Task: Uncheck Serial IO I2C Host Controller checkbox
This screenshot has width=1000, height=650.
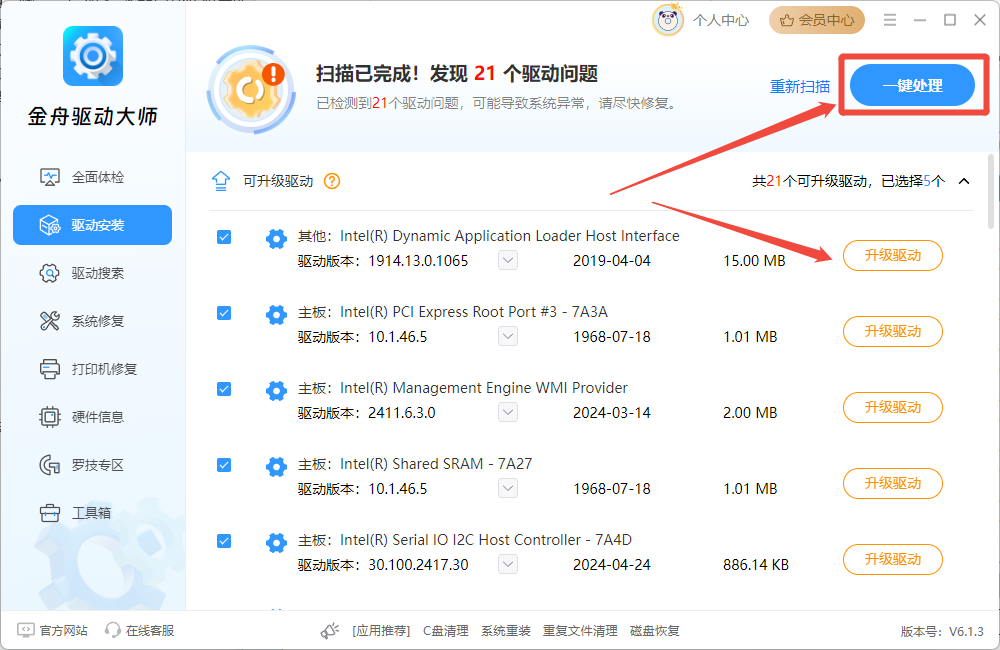Action: tap(224, 541)
